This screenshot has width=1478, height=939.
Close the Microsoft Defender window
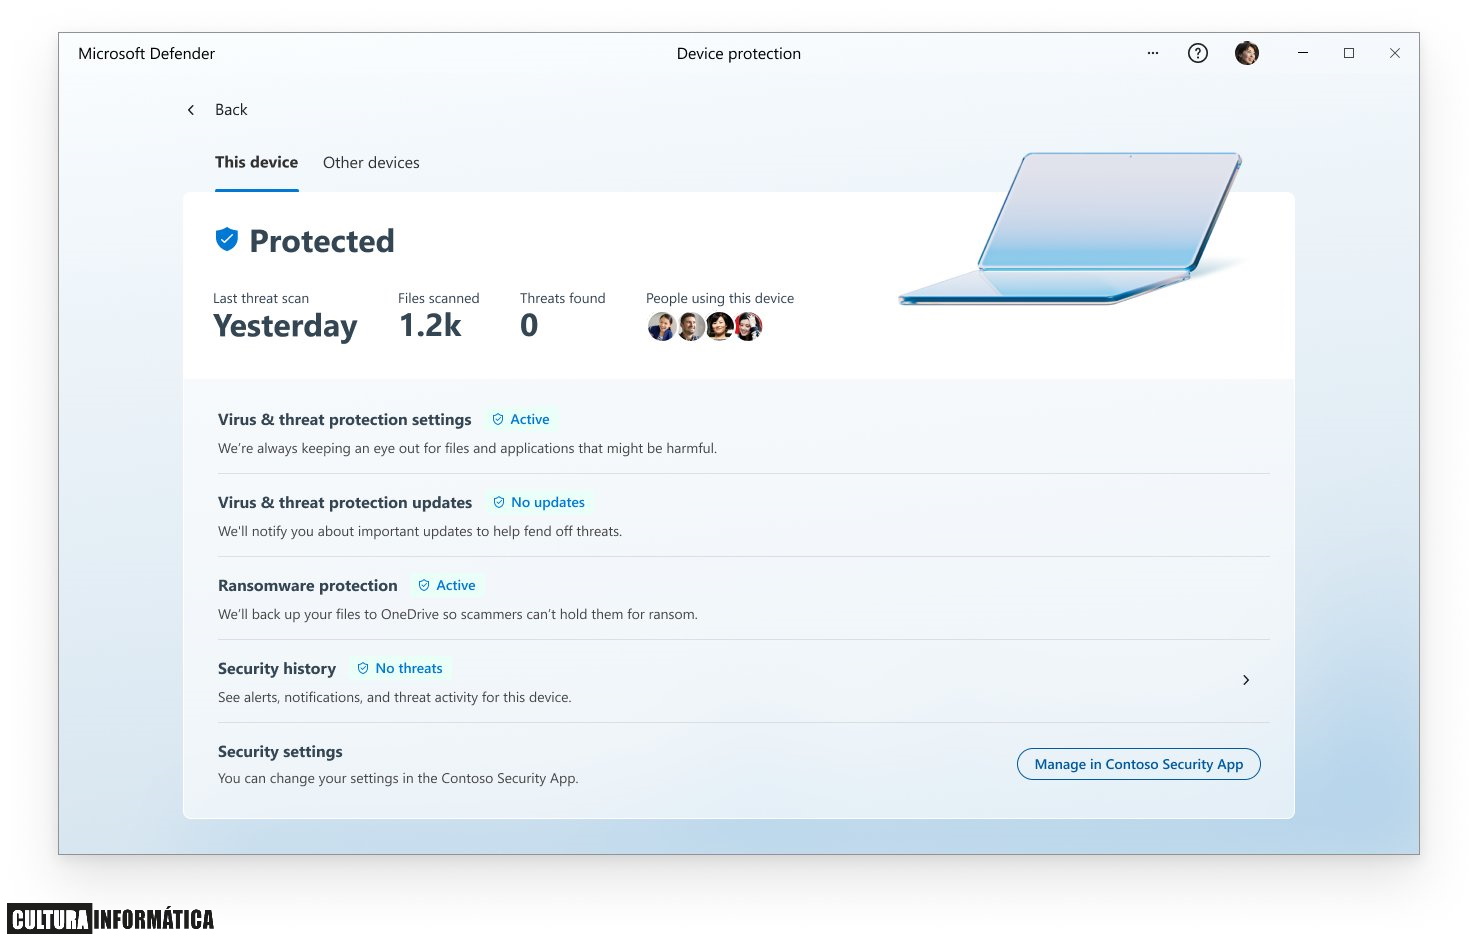(1395, 53)
